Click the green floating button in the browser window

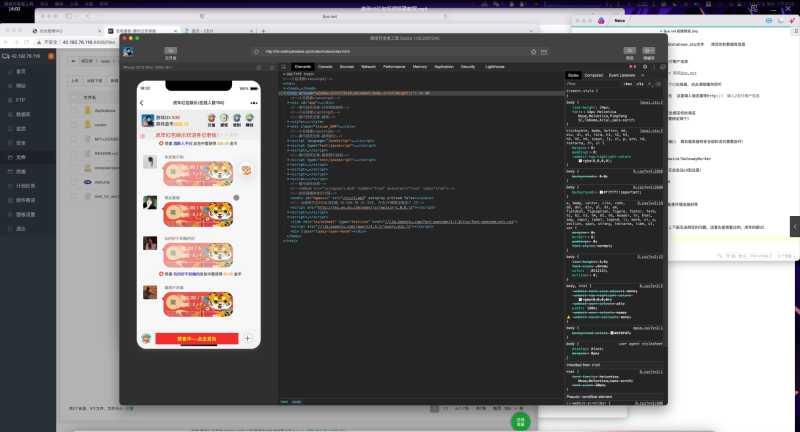tap(520, 421)
